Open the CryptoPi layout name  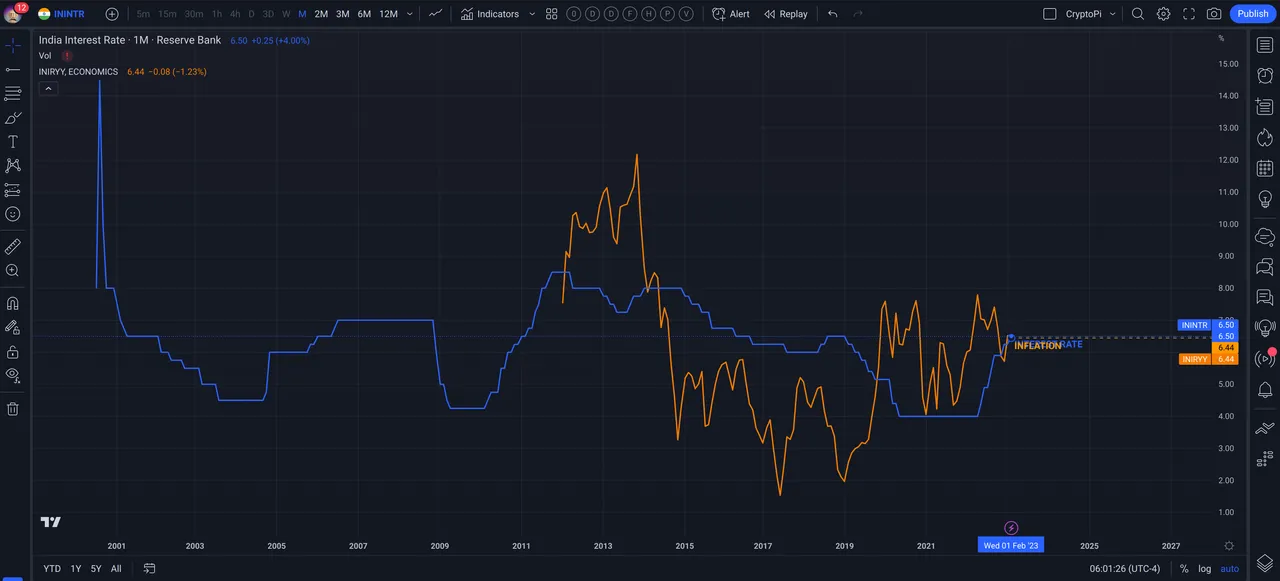1083,14
